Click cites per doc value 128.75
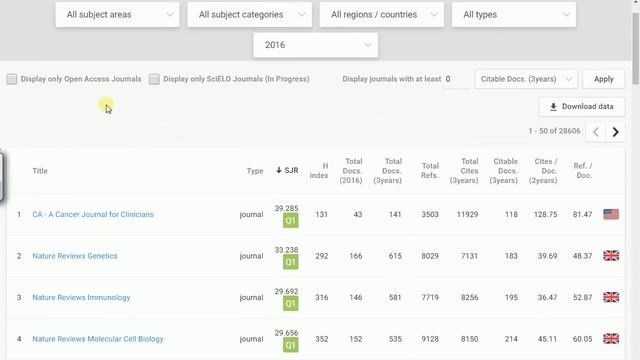640x360 pixels. (545, 214)
